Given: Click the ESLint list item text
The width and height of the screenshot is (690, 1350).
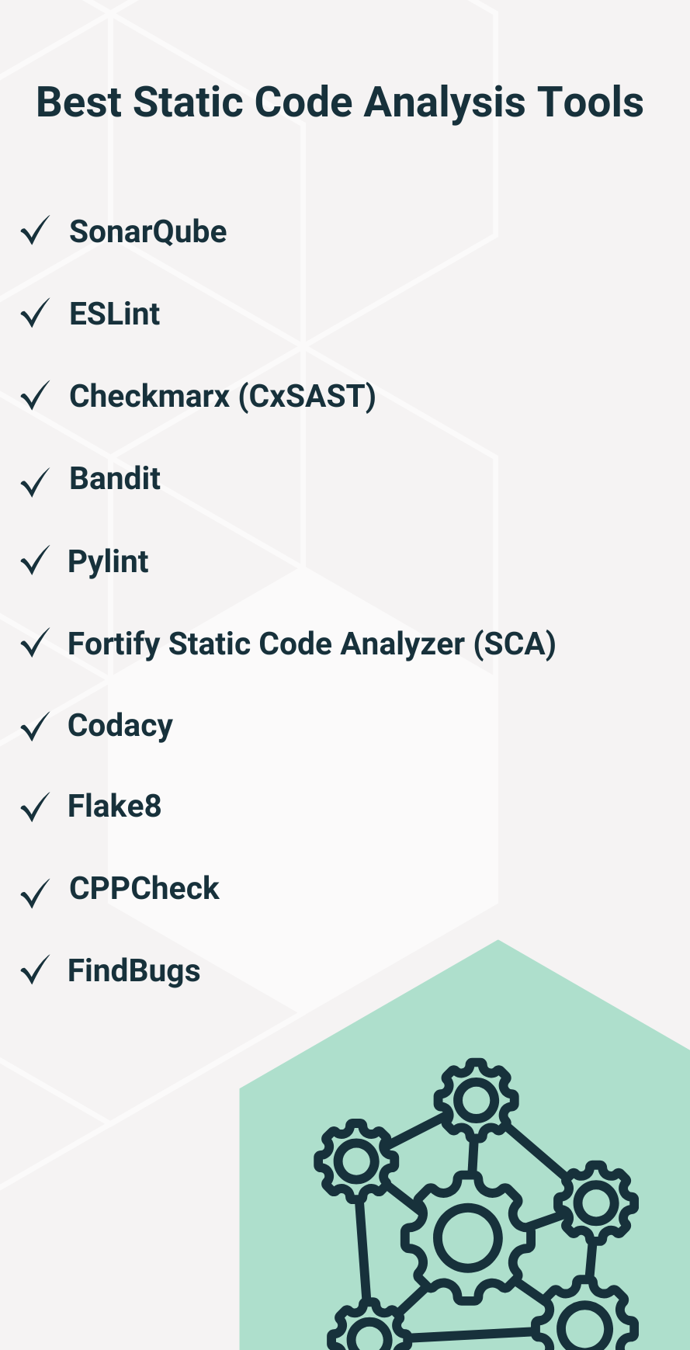Looking at the screenshot, I should (114, 314).
